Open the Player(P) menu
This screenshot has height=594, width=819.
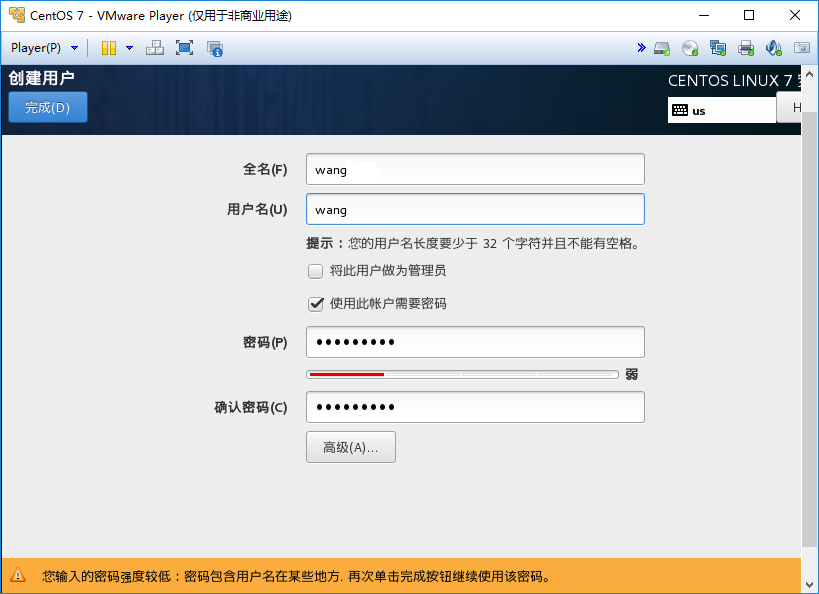click(44, 48)
